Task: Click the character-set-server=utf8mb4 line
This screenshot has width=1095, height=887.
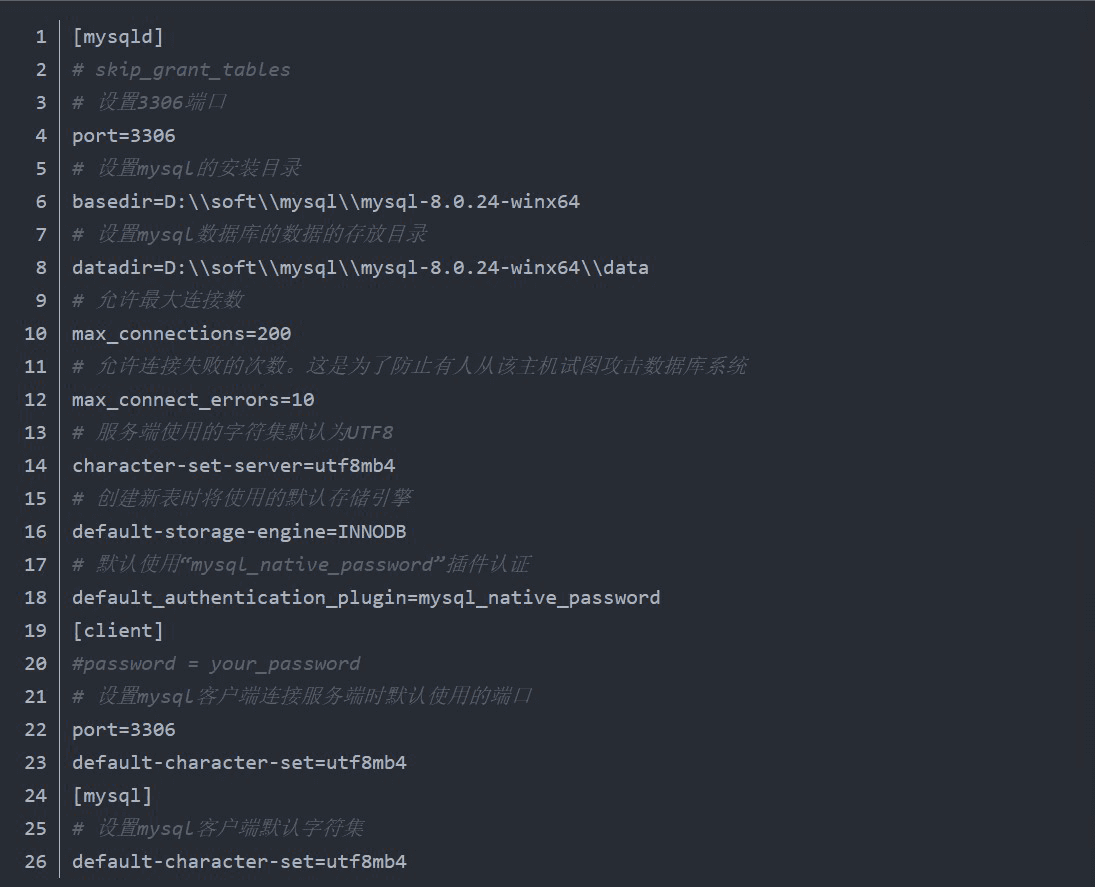Action: (239, 466)
